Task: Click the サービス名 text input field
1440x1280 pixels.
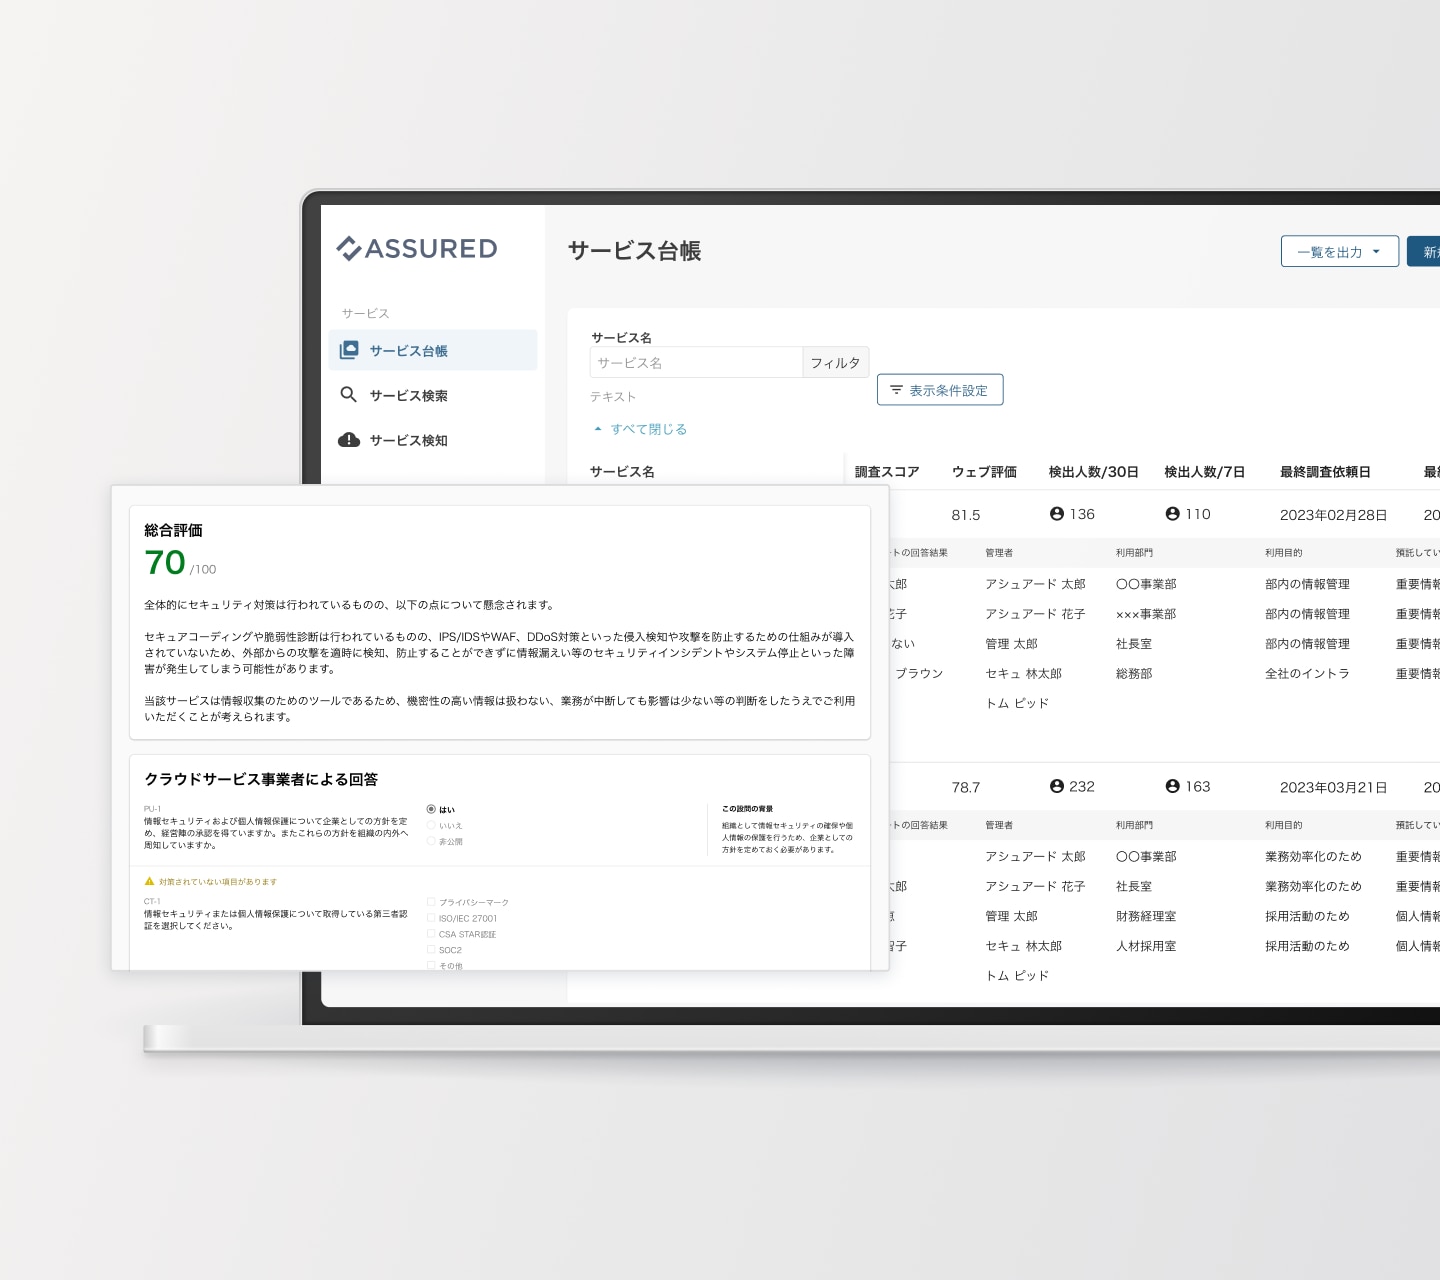Action: (x=696, y=363)
